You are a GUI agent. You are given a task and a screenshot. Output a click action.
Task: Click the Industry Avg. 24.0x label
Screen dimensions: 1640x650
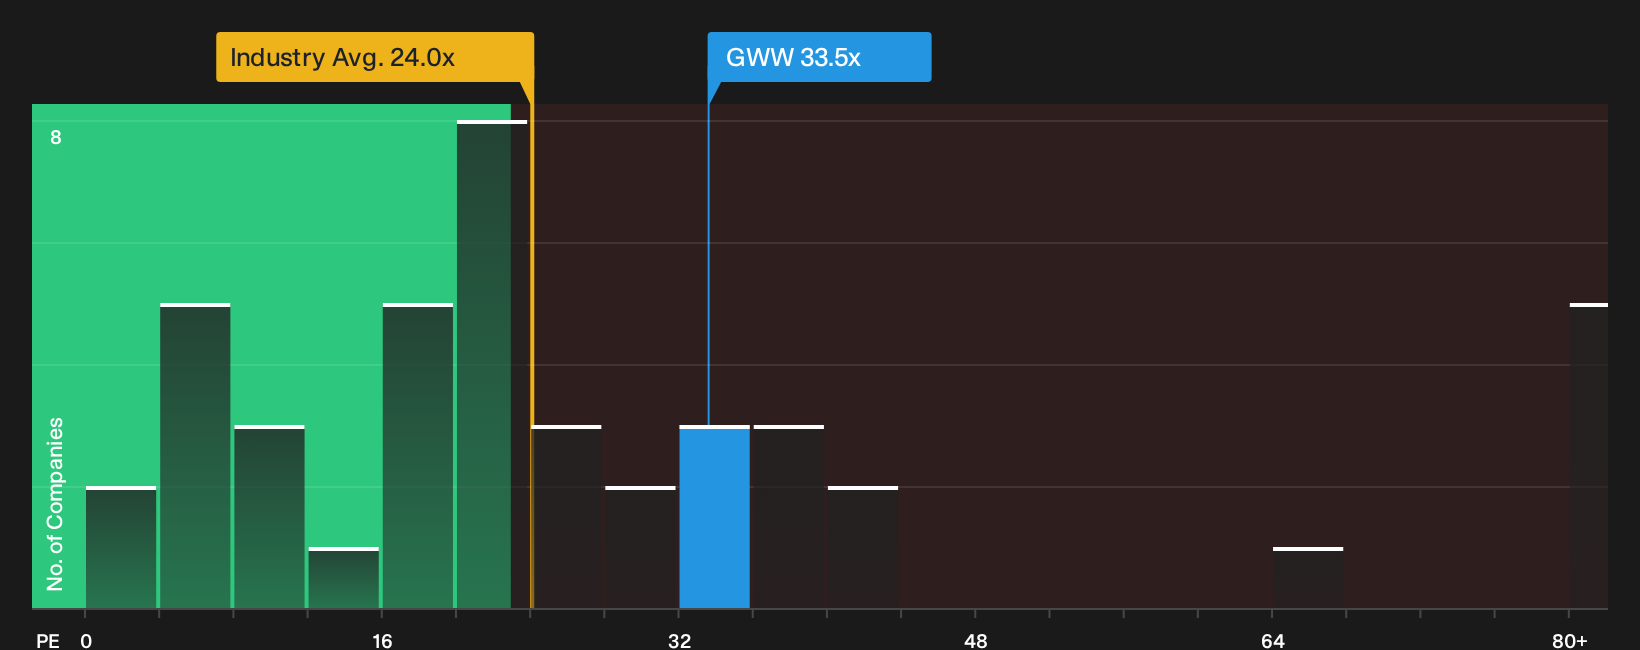375,57
